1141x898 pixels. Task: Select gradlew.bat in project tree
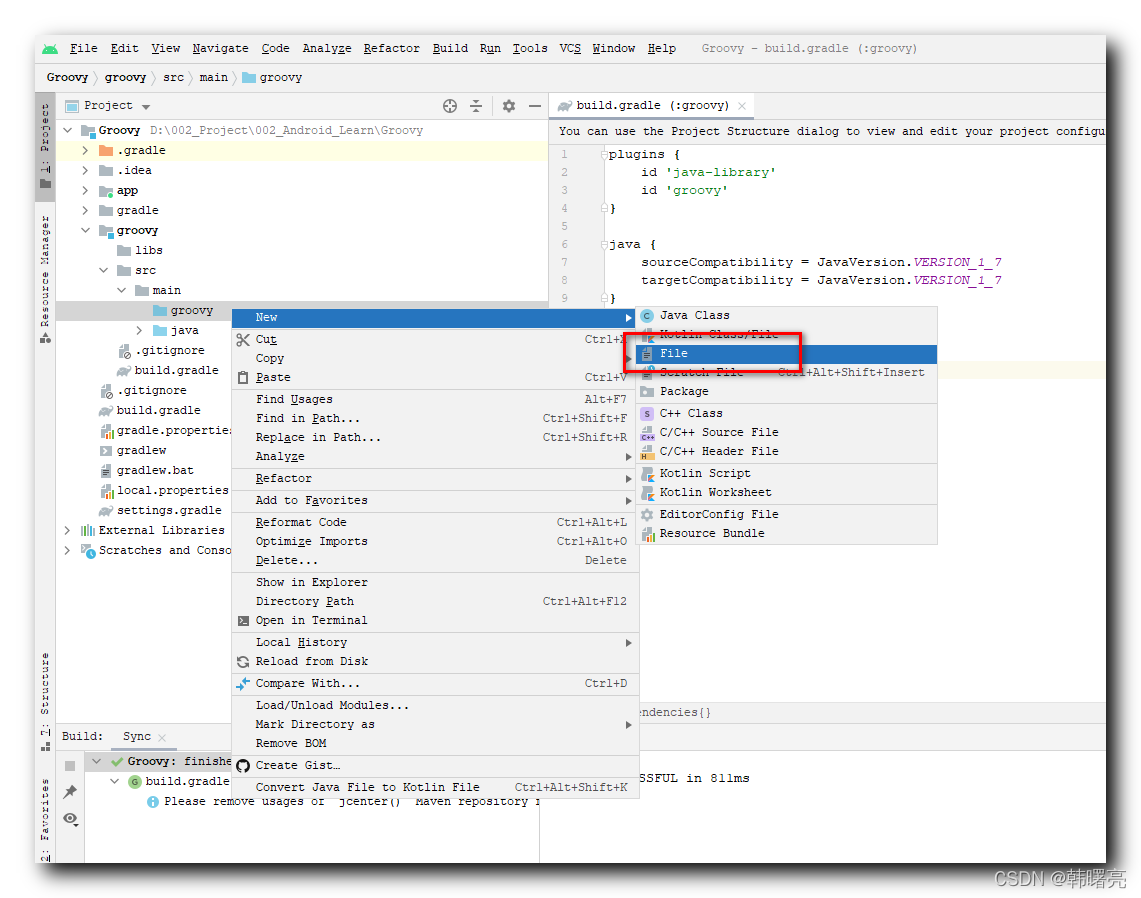[x=155, y=471]
